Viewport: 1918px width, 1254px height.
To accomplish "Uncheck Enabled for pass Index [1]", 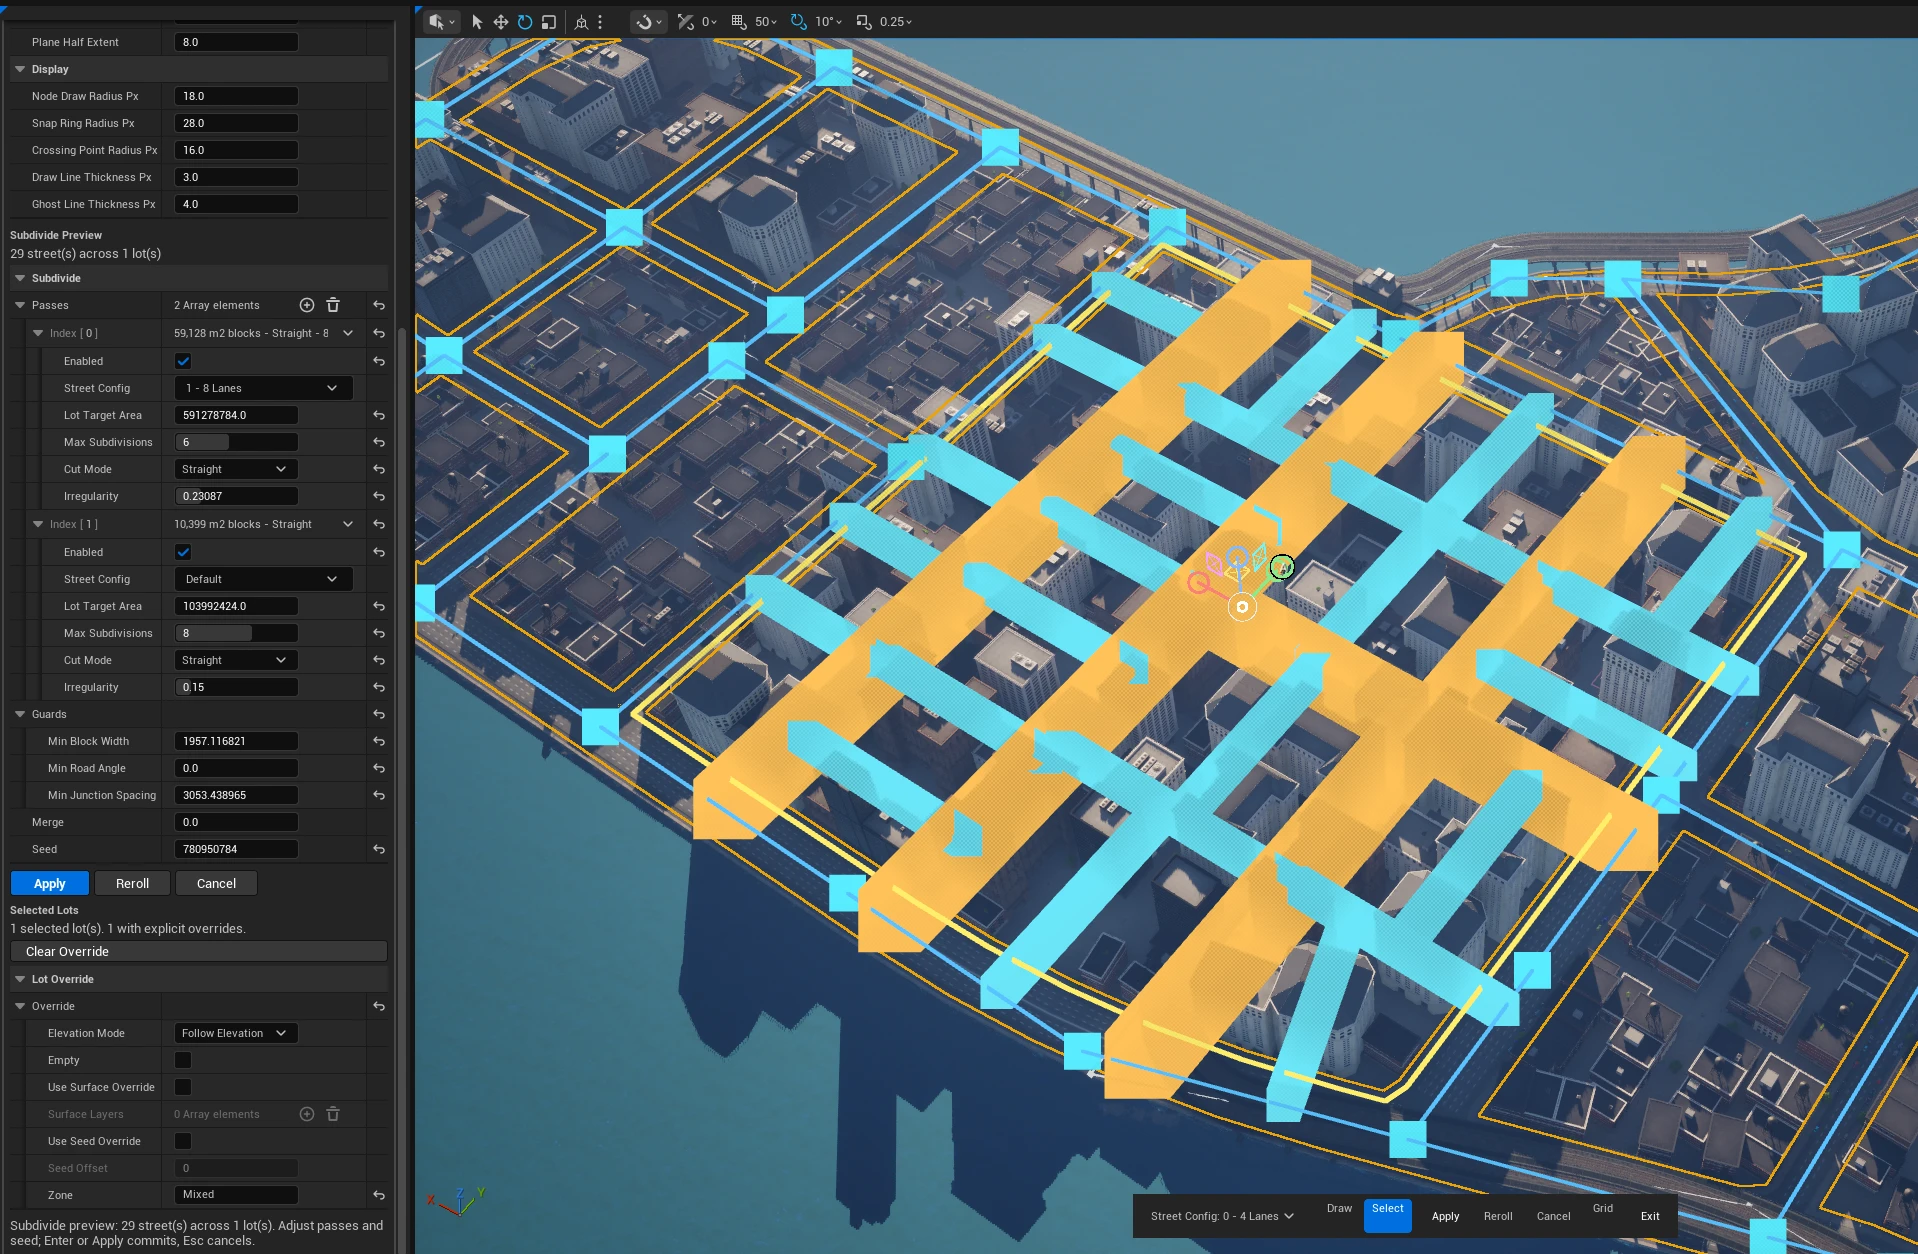I will (x=183, y=552).
